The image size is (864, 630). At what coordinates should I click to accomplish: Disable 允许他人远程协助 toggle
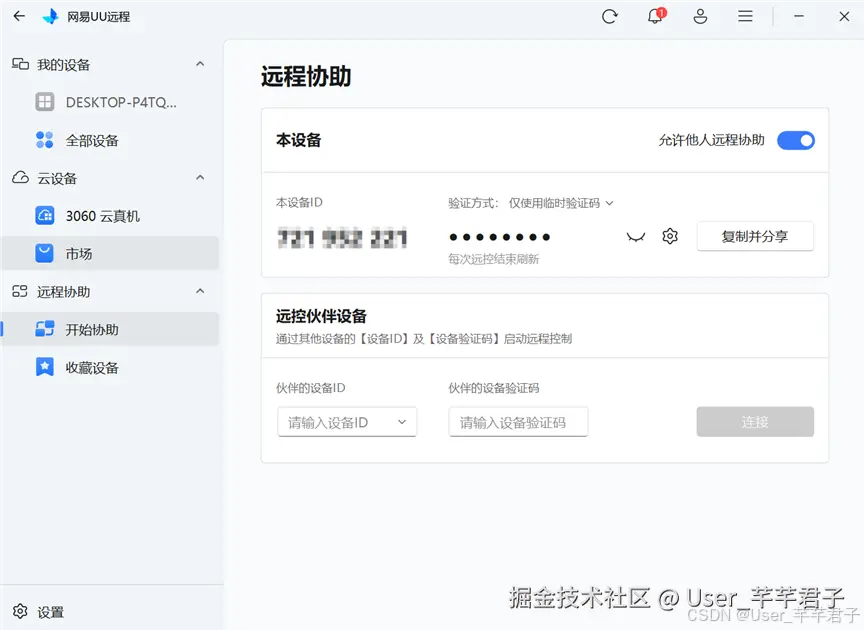(x=796, y=140)
